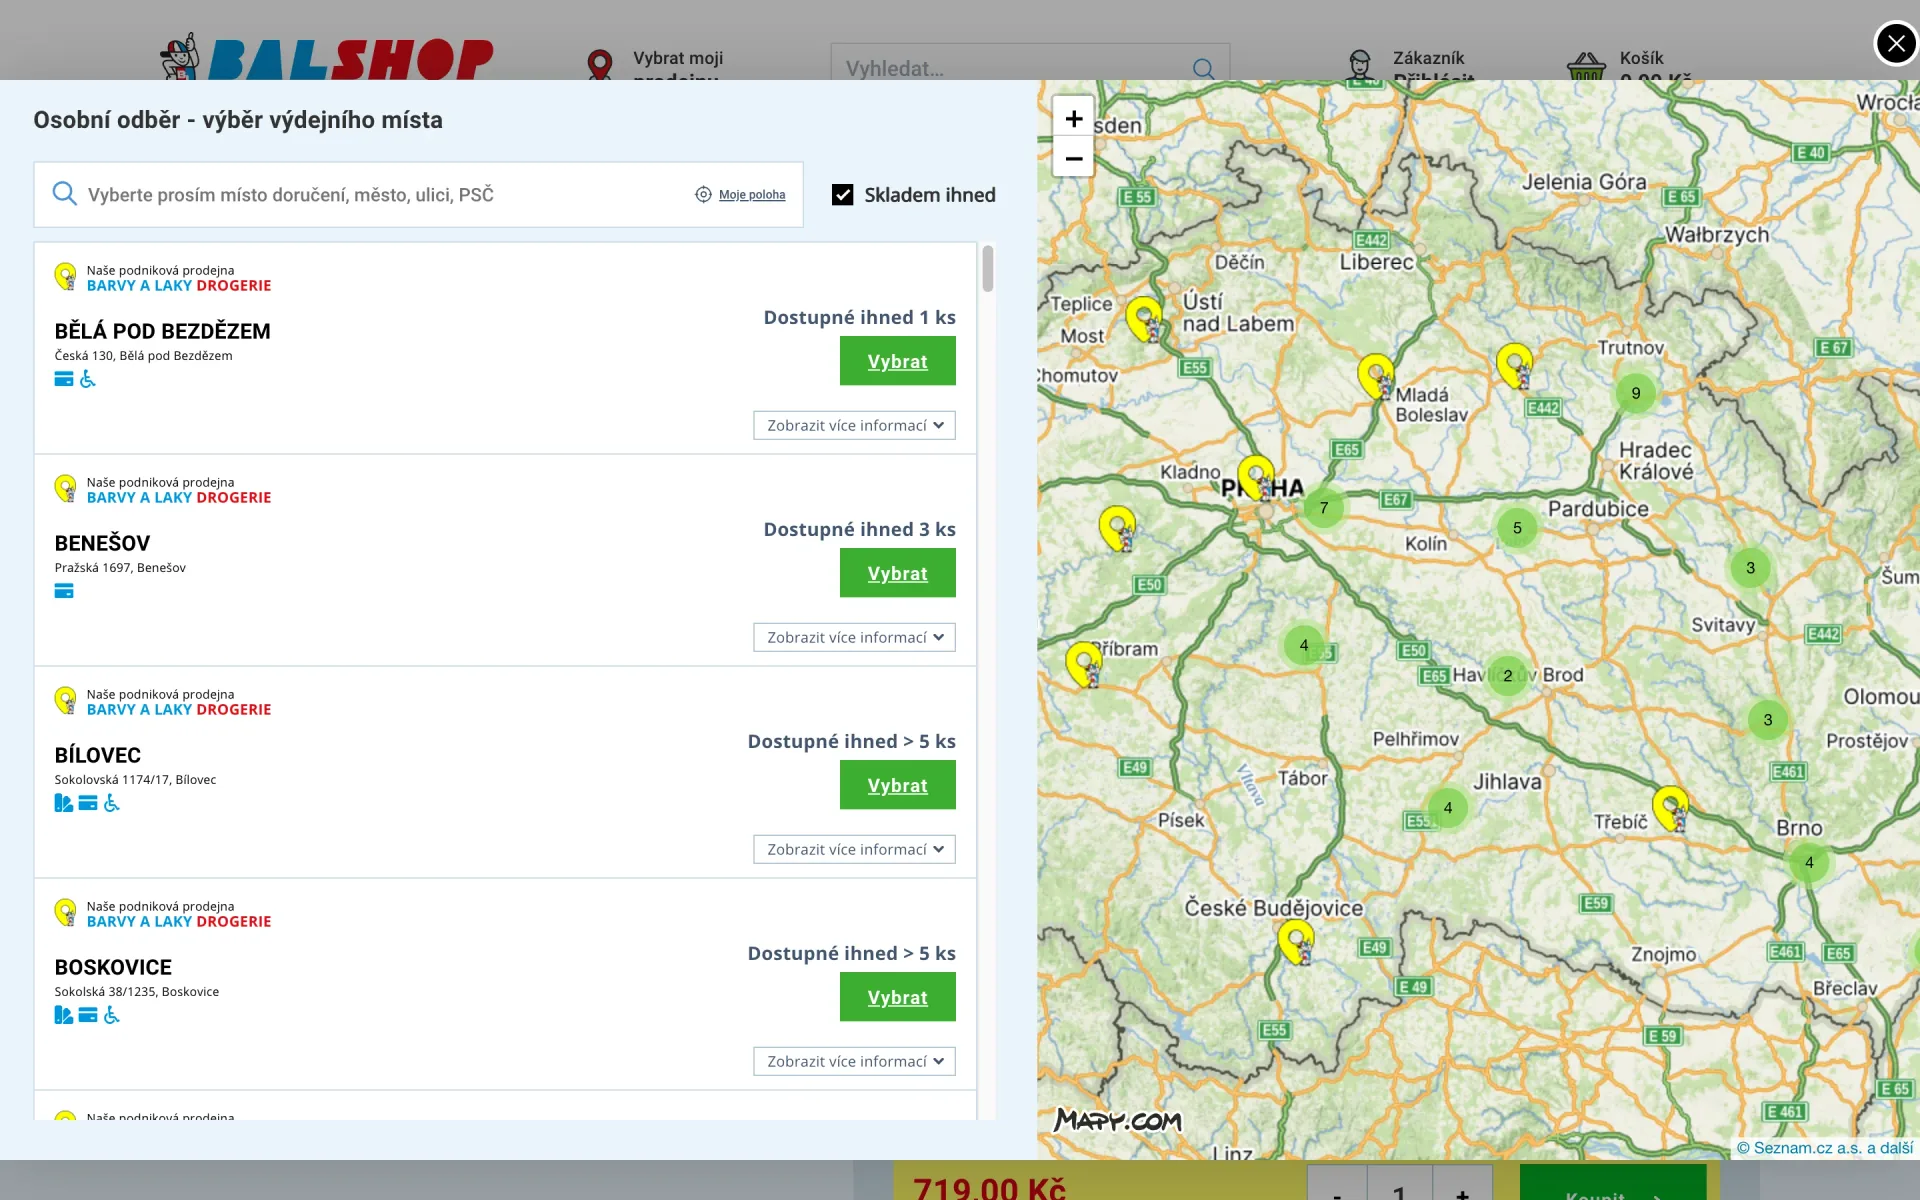The image size is (1920, 1200).
Task: Click the store list scrollbar thumb
Action: click(x=987, y=268)
